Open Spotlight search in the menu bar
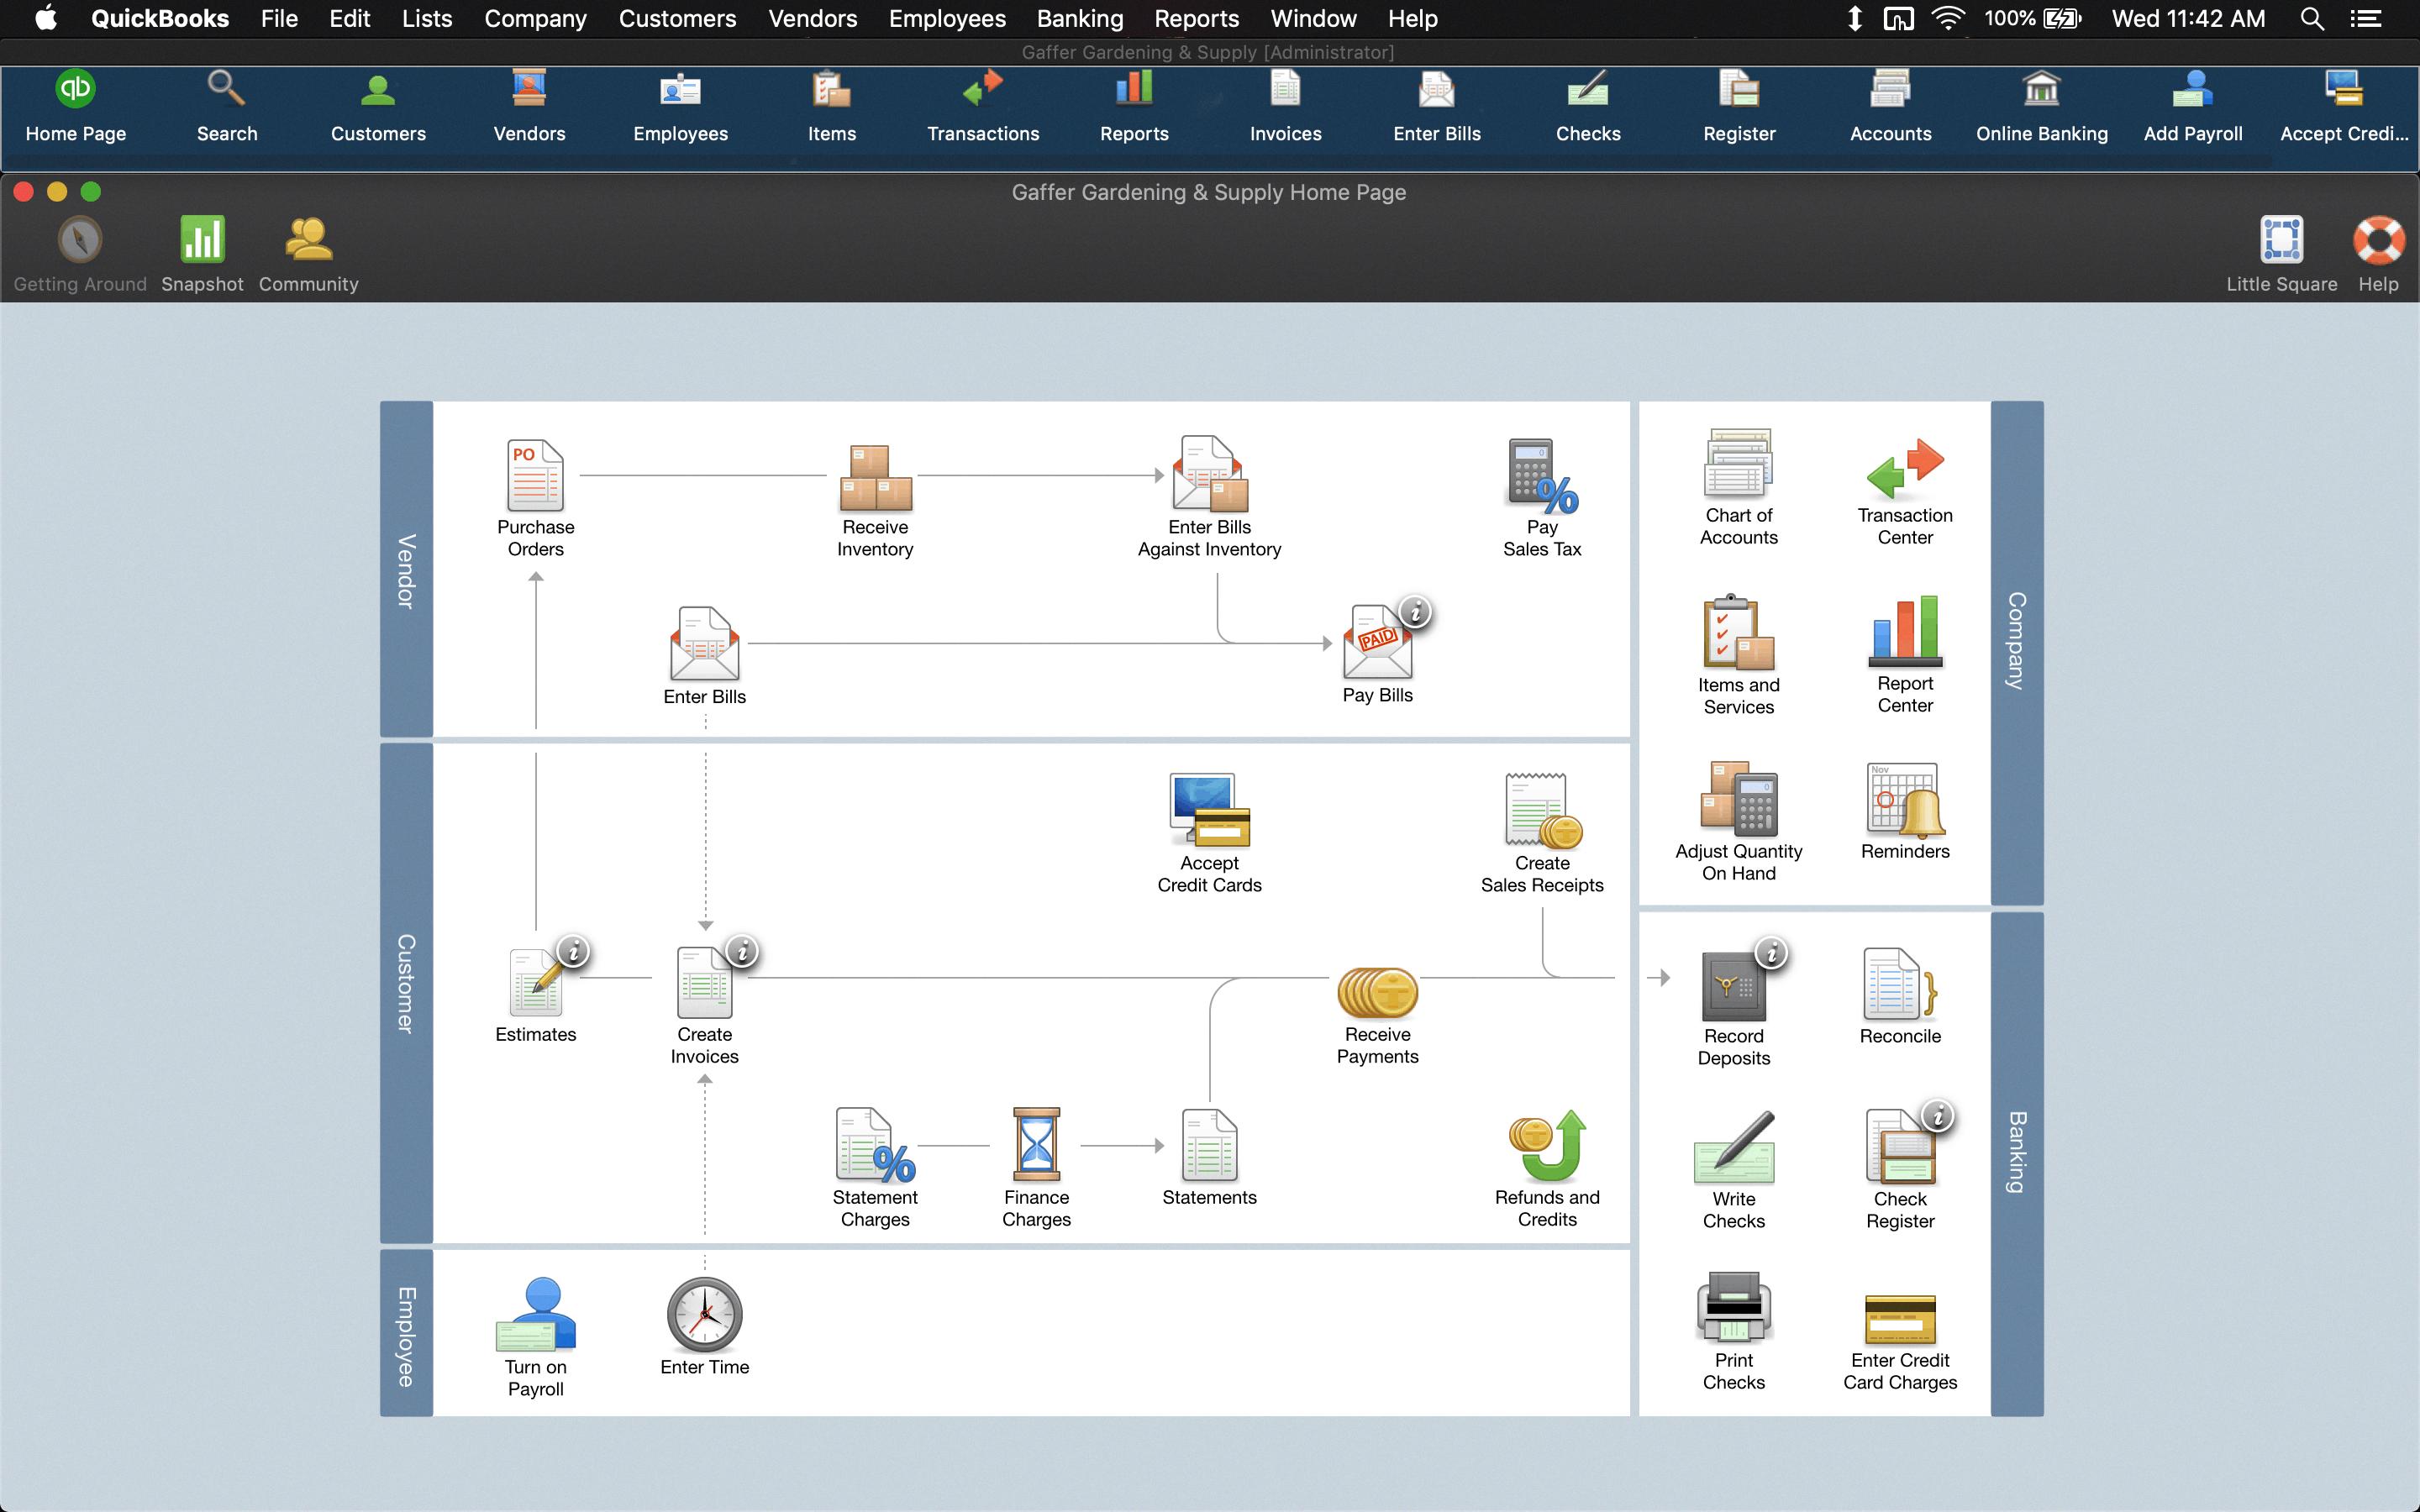This screenshot has height=1512, width=2420. point(2312,18)
